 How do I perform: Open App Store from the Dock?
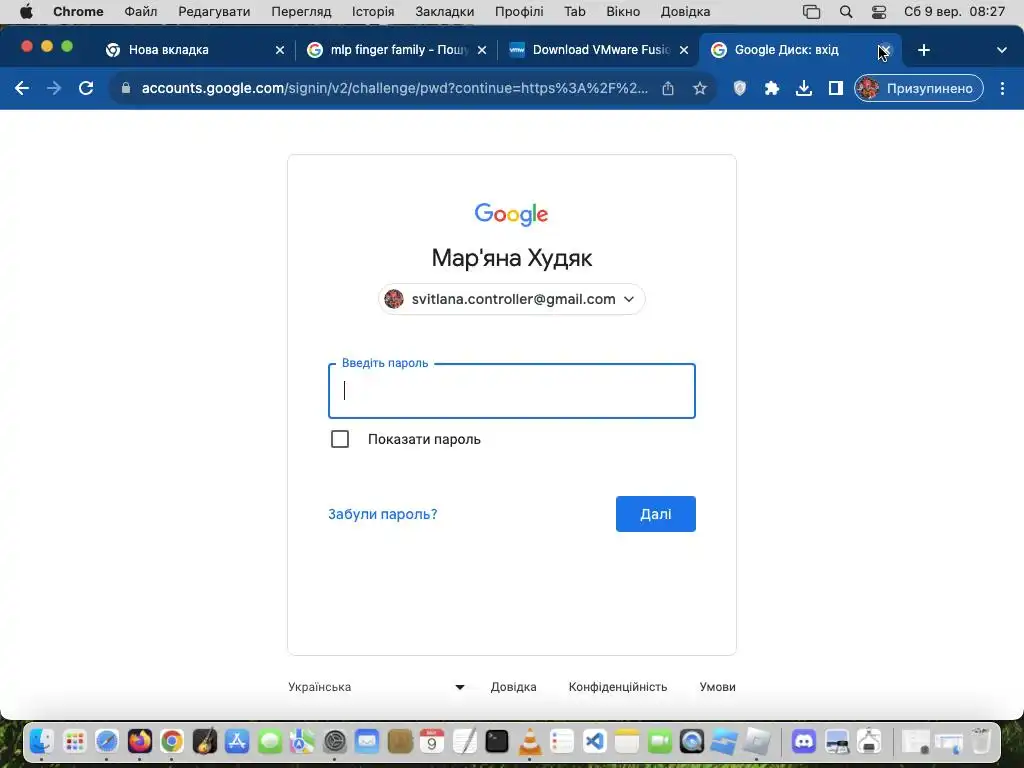click(x=236, y=742)
